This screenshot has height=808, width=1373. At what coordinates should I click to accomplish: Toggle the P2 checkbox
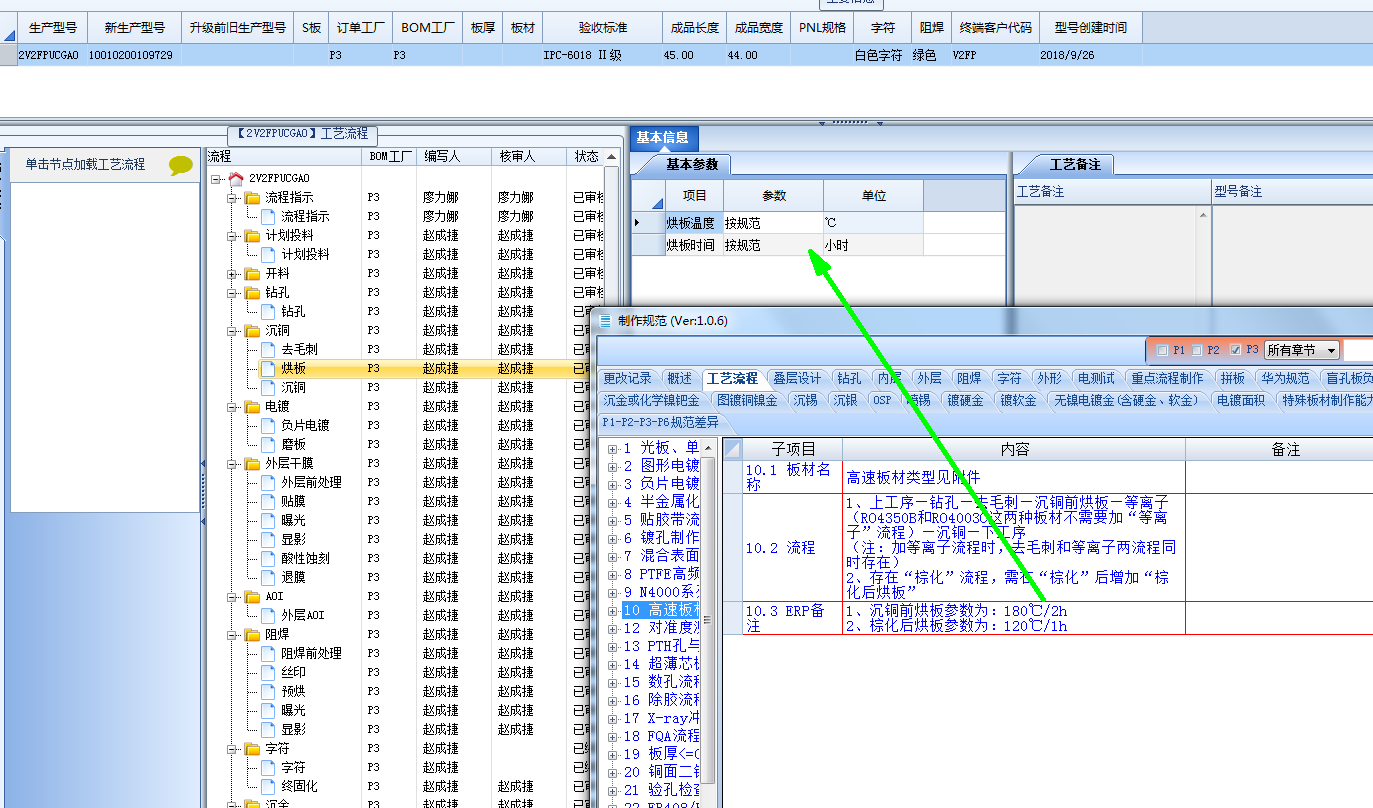(1197, 350)
